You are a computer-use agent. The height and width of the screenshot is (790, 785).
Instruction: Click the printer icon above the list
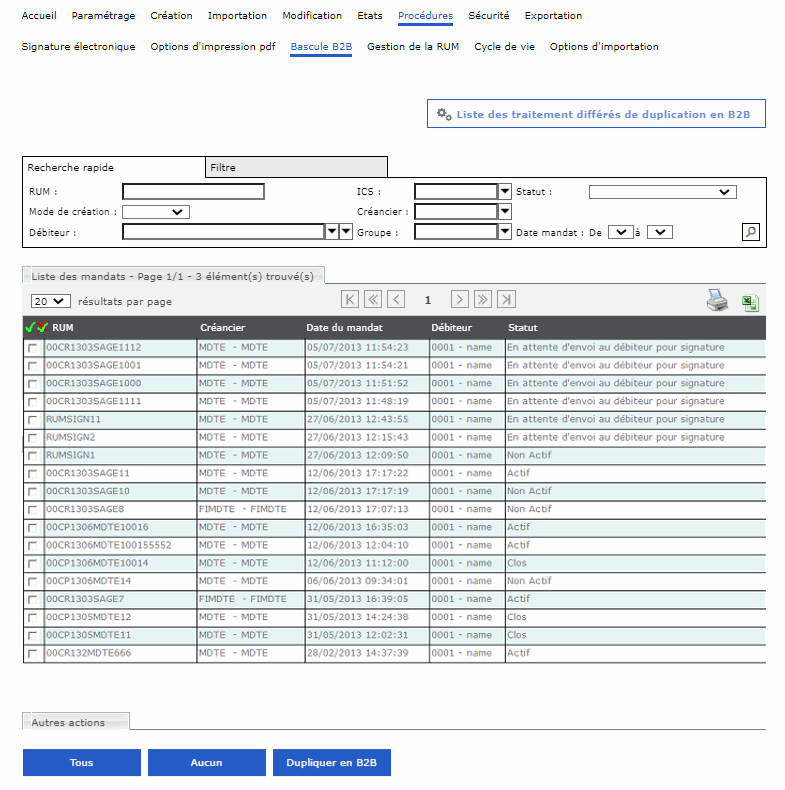717,300
